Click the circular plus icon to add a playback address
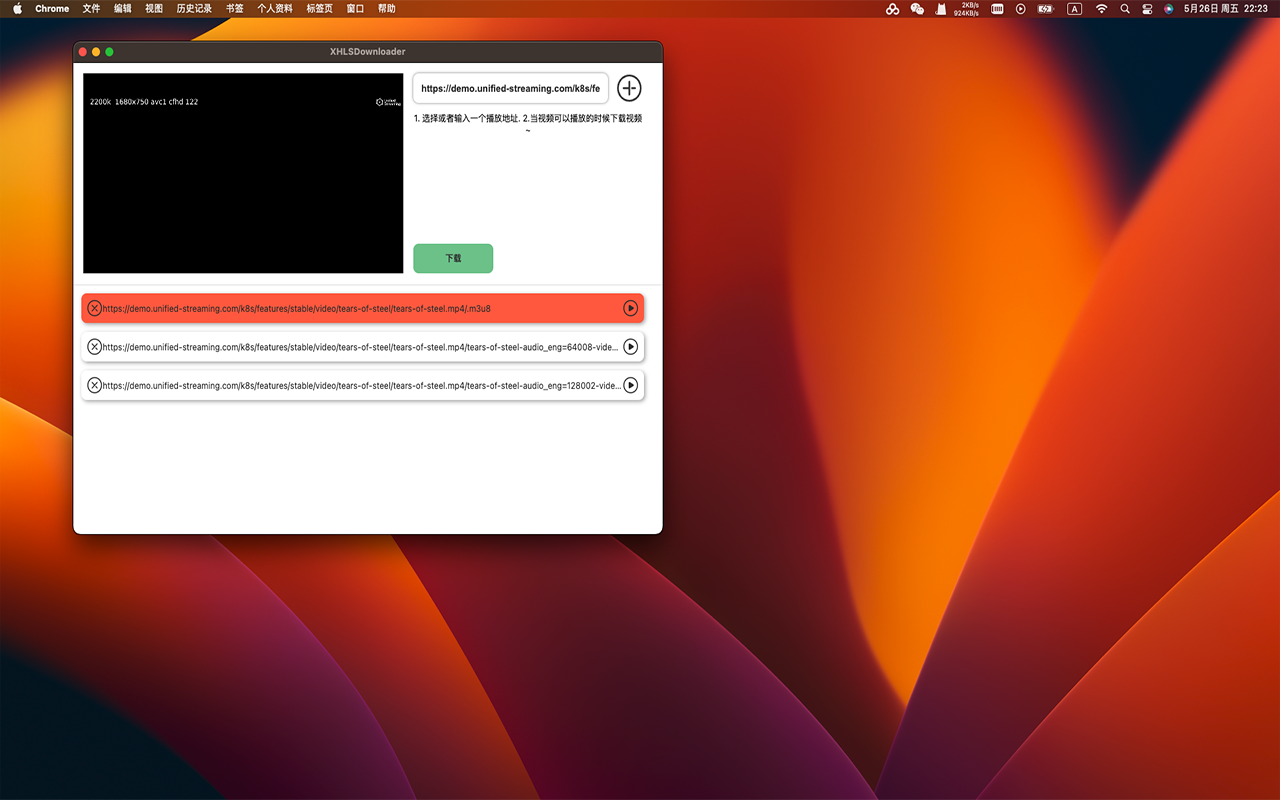The width and height of the screenshot is (1280, 800). pos(629,88)
